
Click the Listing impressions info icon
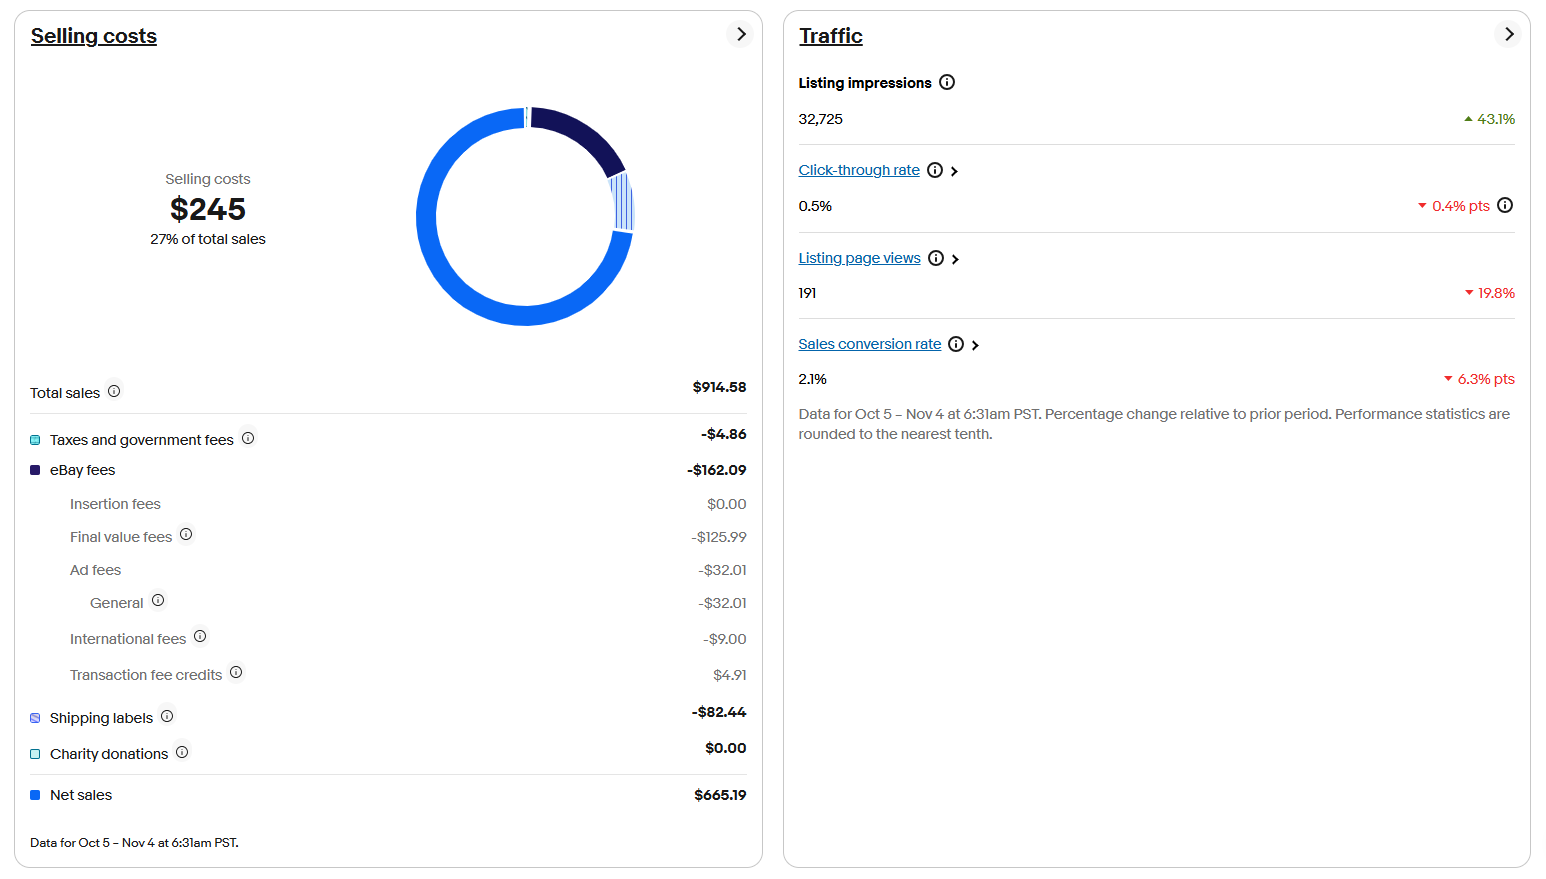point(947,82)
